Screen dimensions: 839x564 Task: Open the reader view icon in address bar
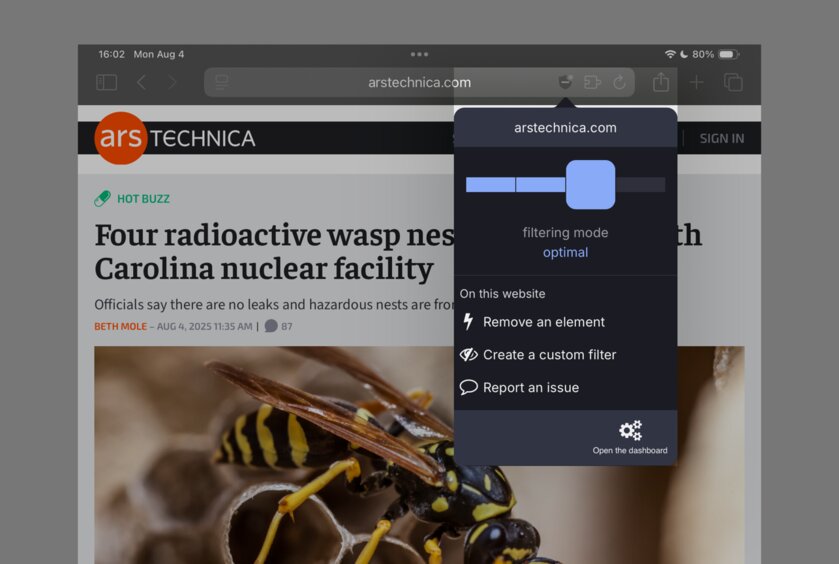pos(222,82)
